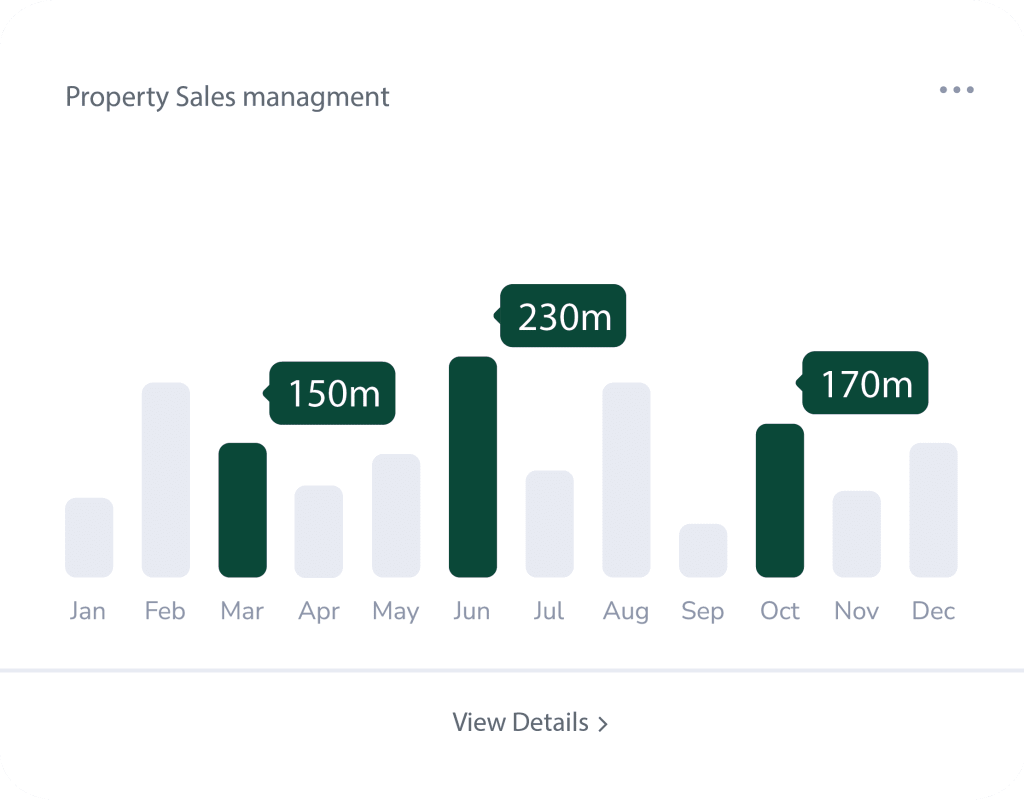
Task: Click the Jun month axis label
Action: pyautogui.click(x=472, y=611)
